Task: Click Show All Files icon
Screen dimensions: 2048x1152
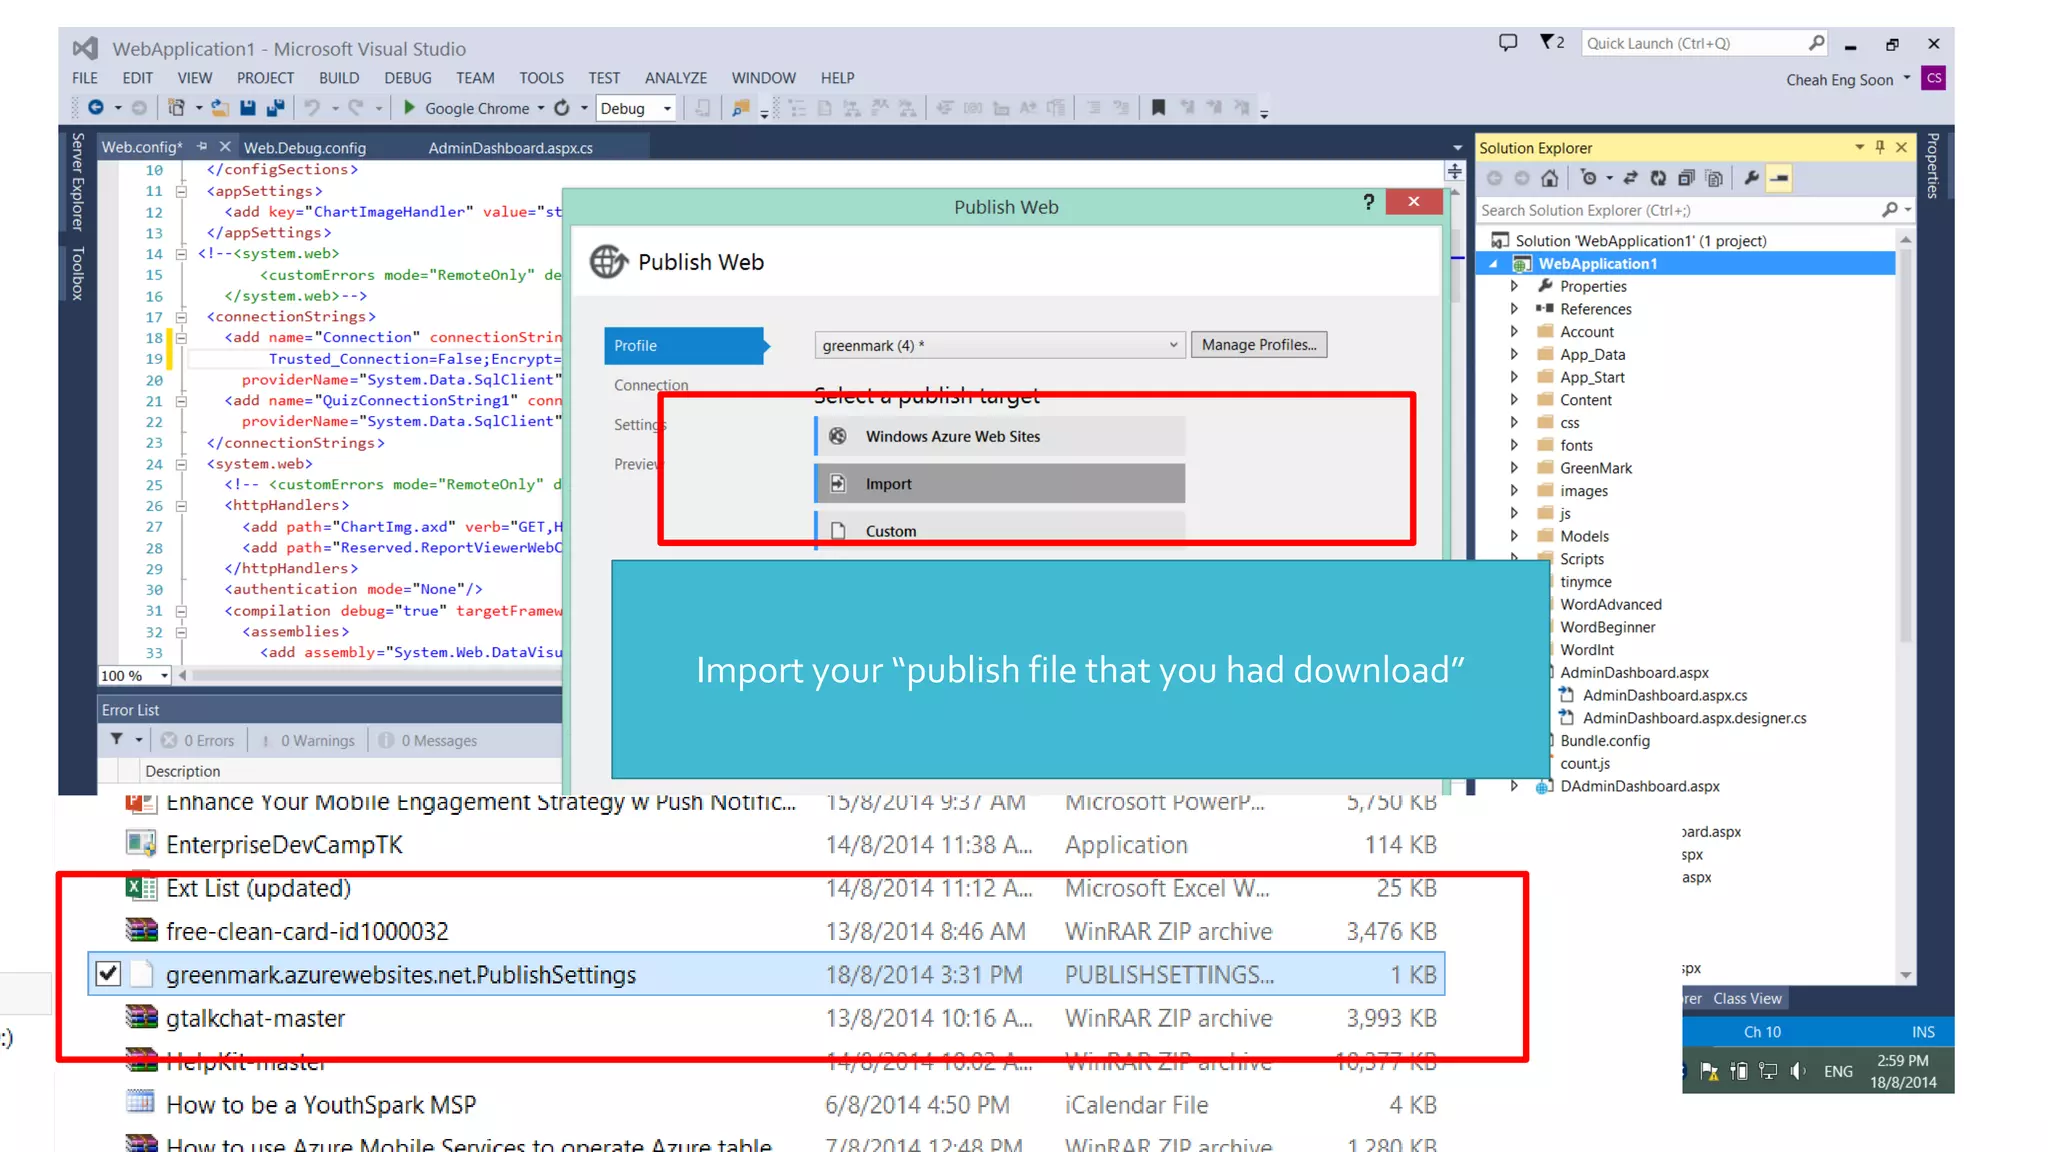Action: tap(1714, 178)
